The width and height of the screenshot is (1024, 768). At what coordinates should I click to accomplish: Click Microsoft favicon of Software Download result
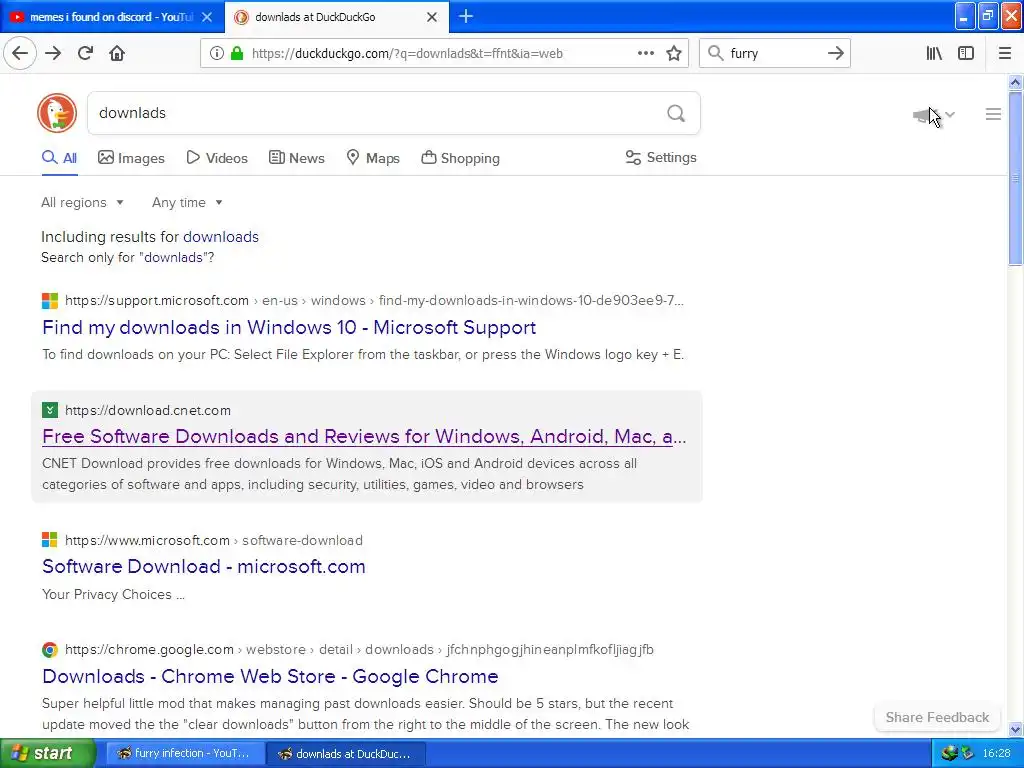tap(50, 540)
